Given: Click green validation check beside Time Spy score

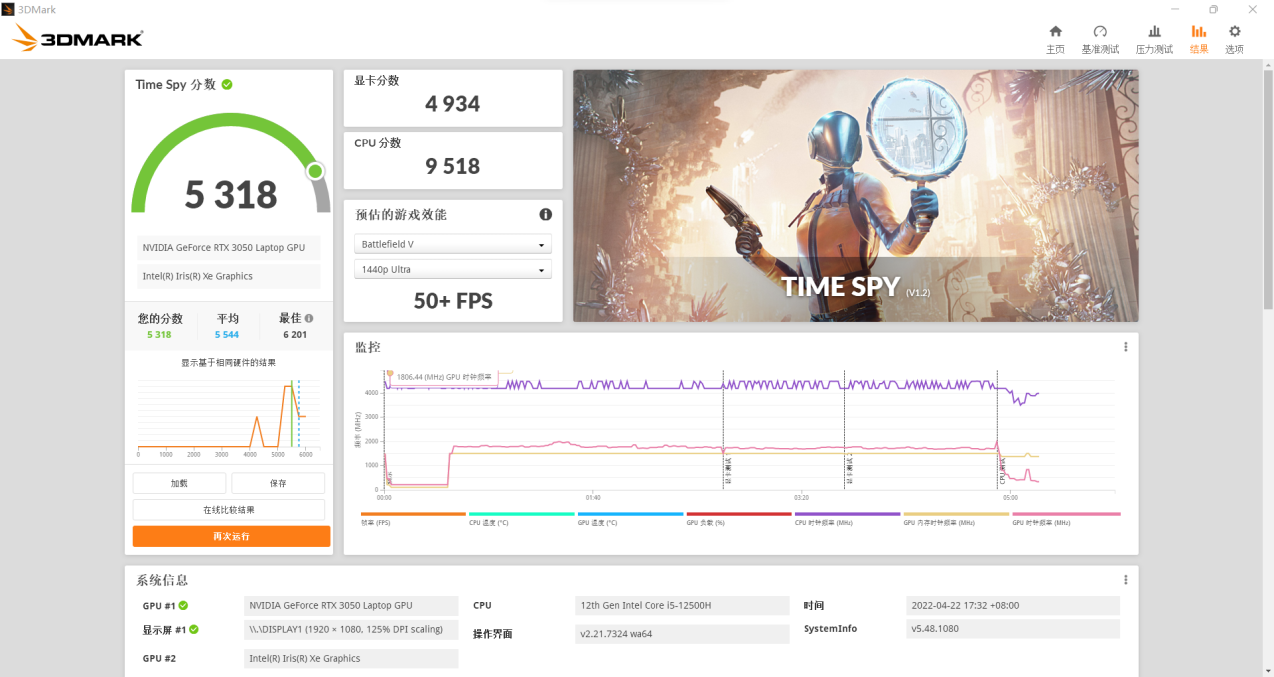Looking at the screenshot, I should pos(227,85).
